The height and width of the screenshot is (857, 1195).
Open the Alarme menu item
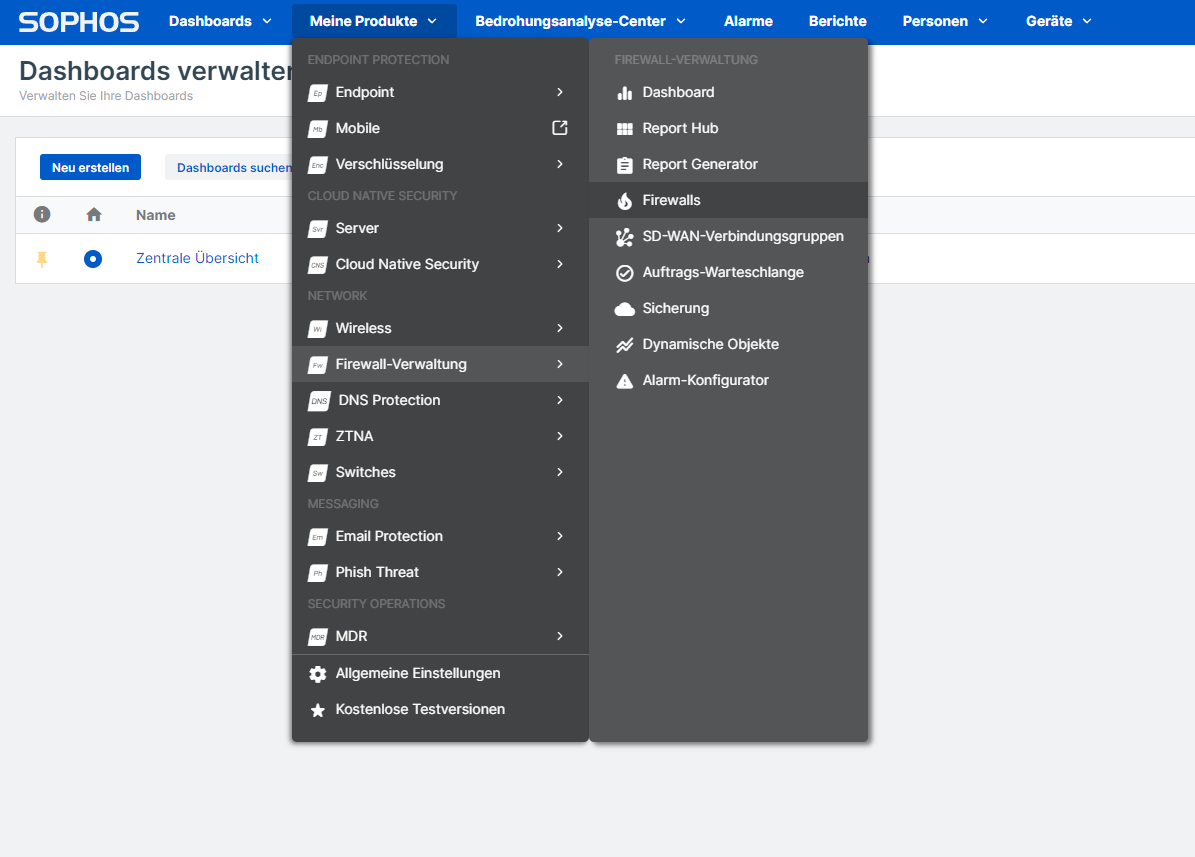click(748, 20)
